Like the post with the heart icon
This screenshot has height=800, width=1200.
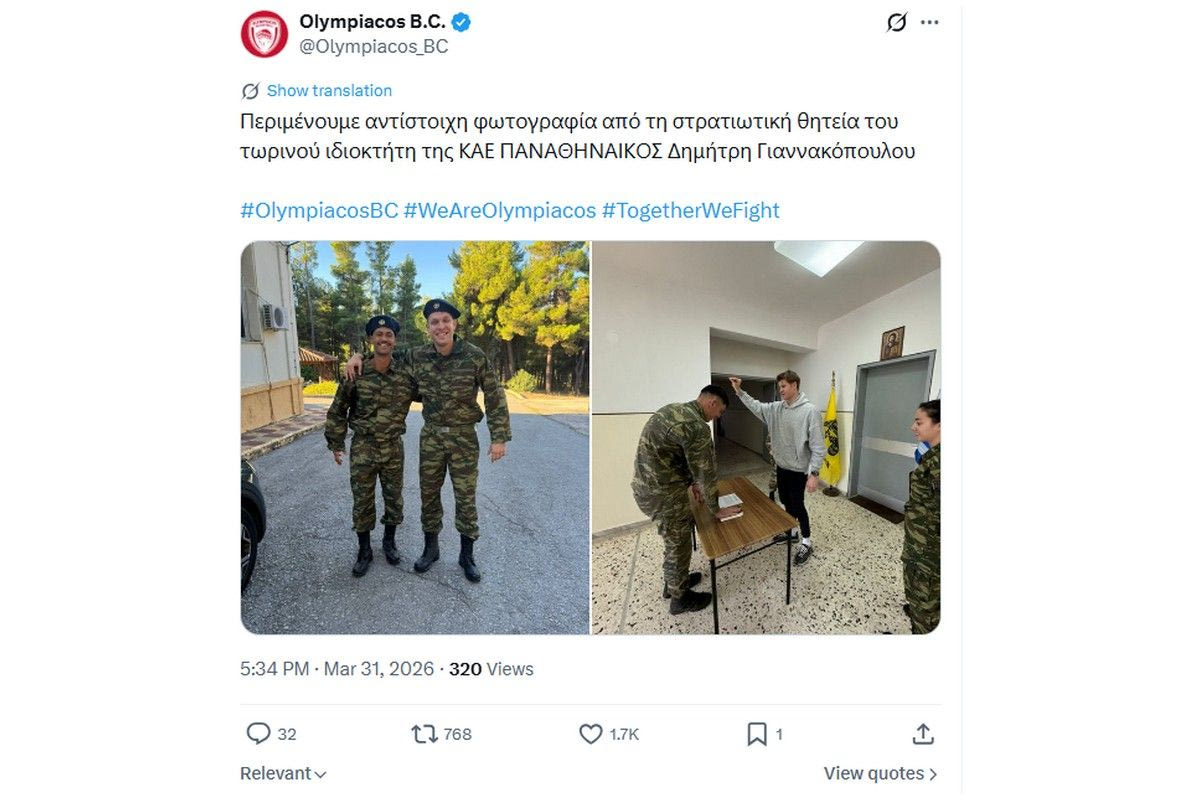tap(591, 734)
